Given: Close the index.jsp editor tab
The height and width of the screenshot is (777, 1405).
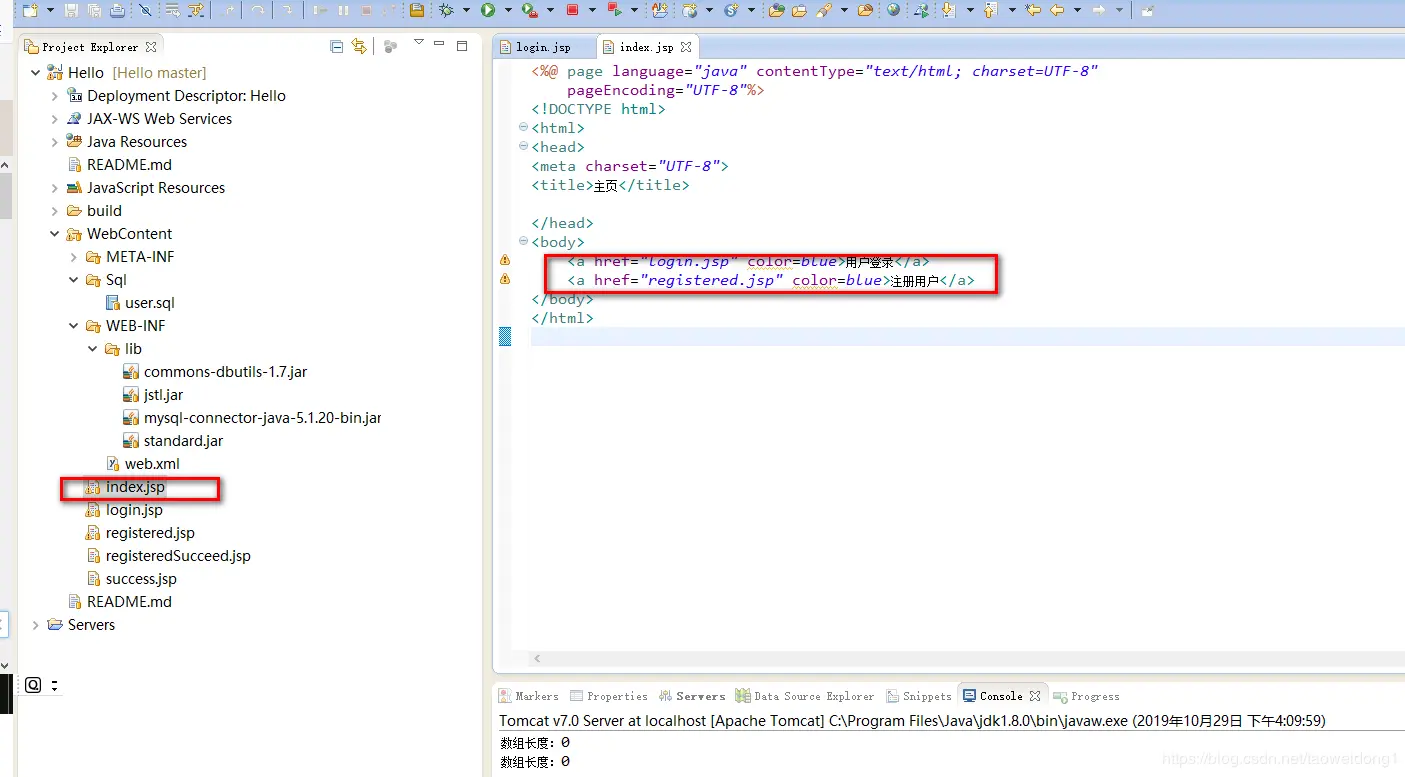Looking at the screenshot, I should [x=685, y=47].
